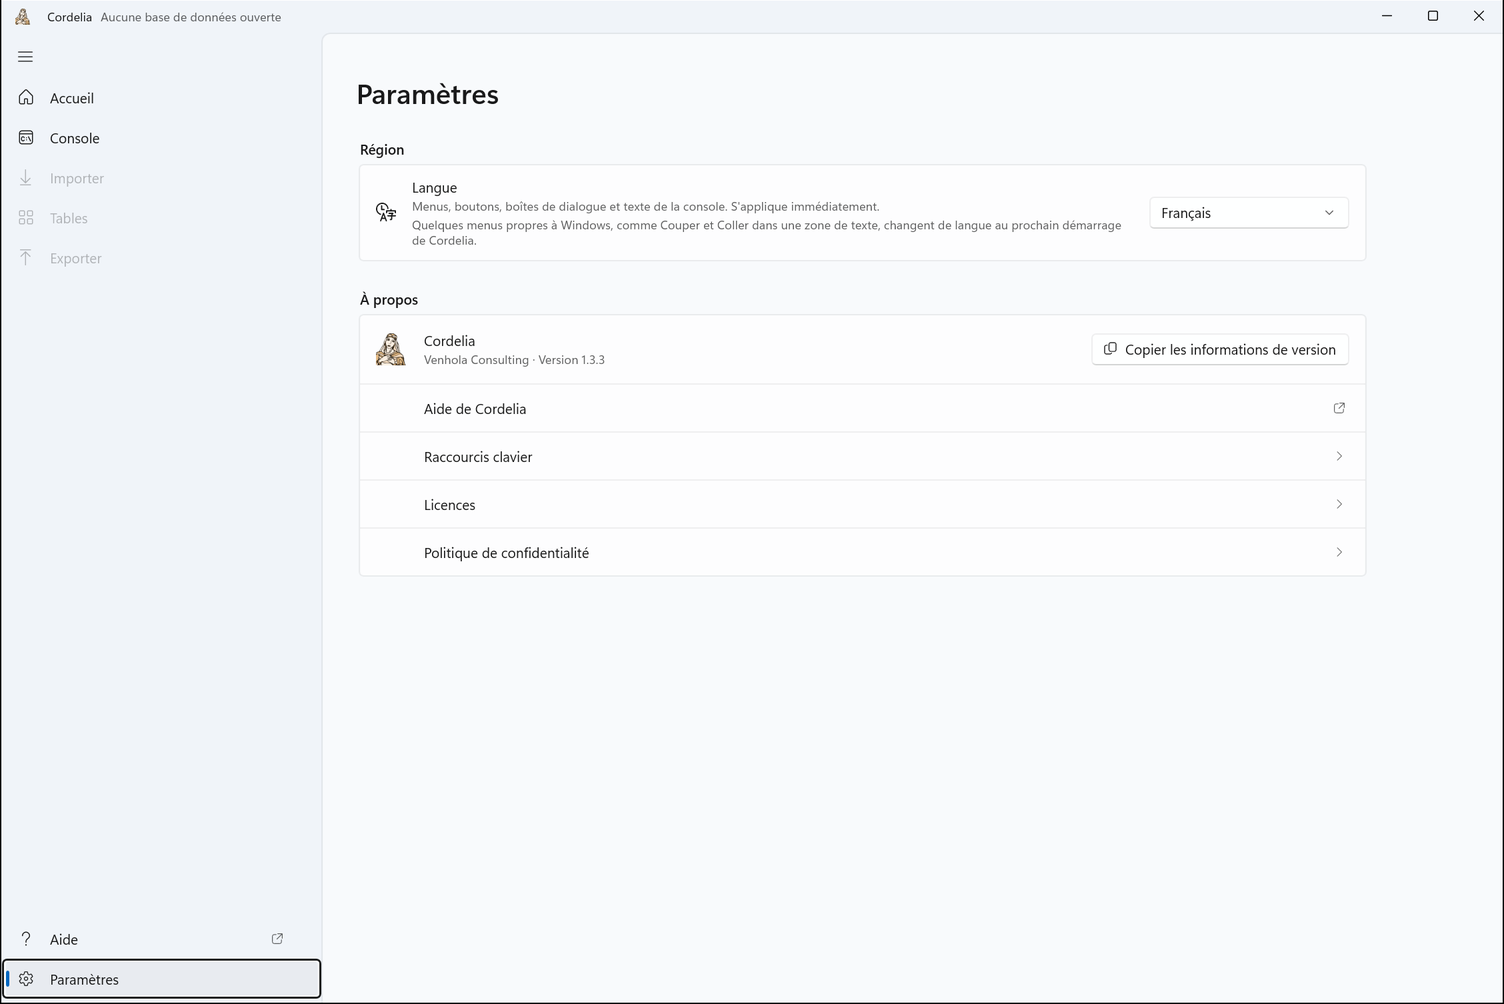Minimize the Cordelia window

[x=1387, y=16]
